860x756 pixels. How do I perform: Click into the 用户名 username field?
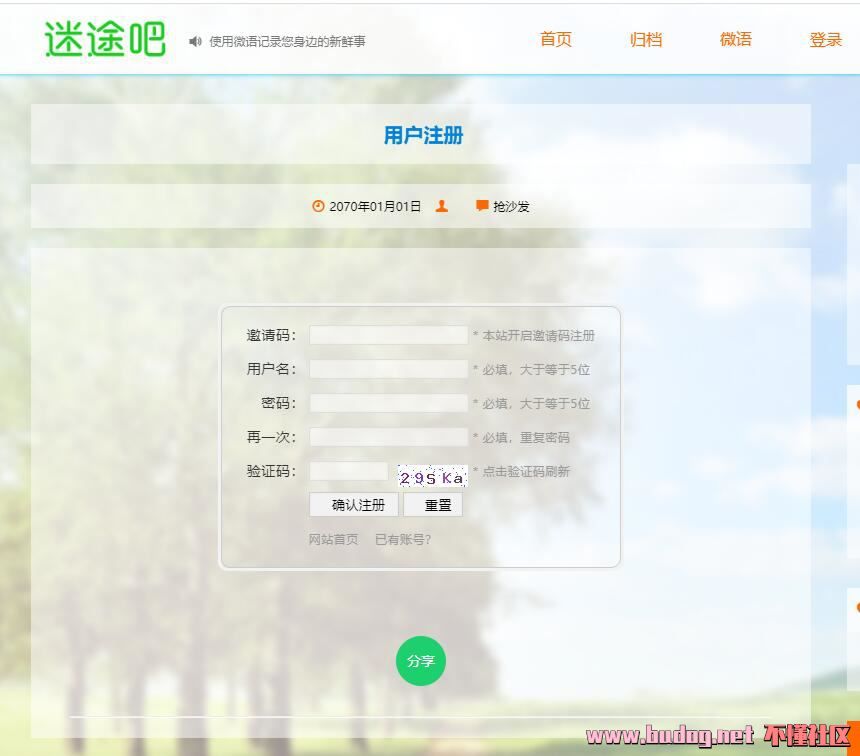coord(388,369)
